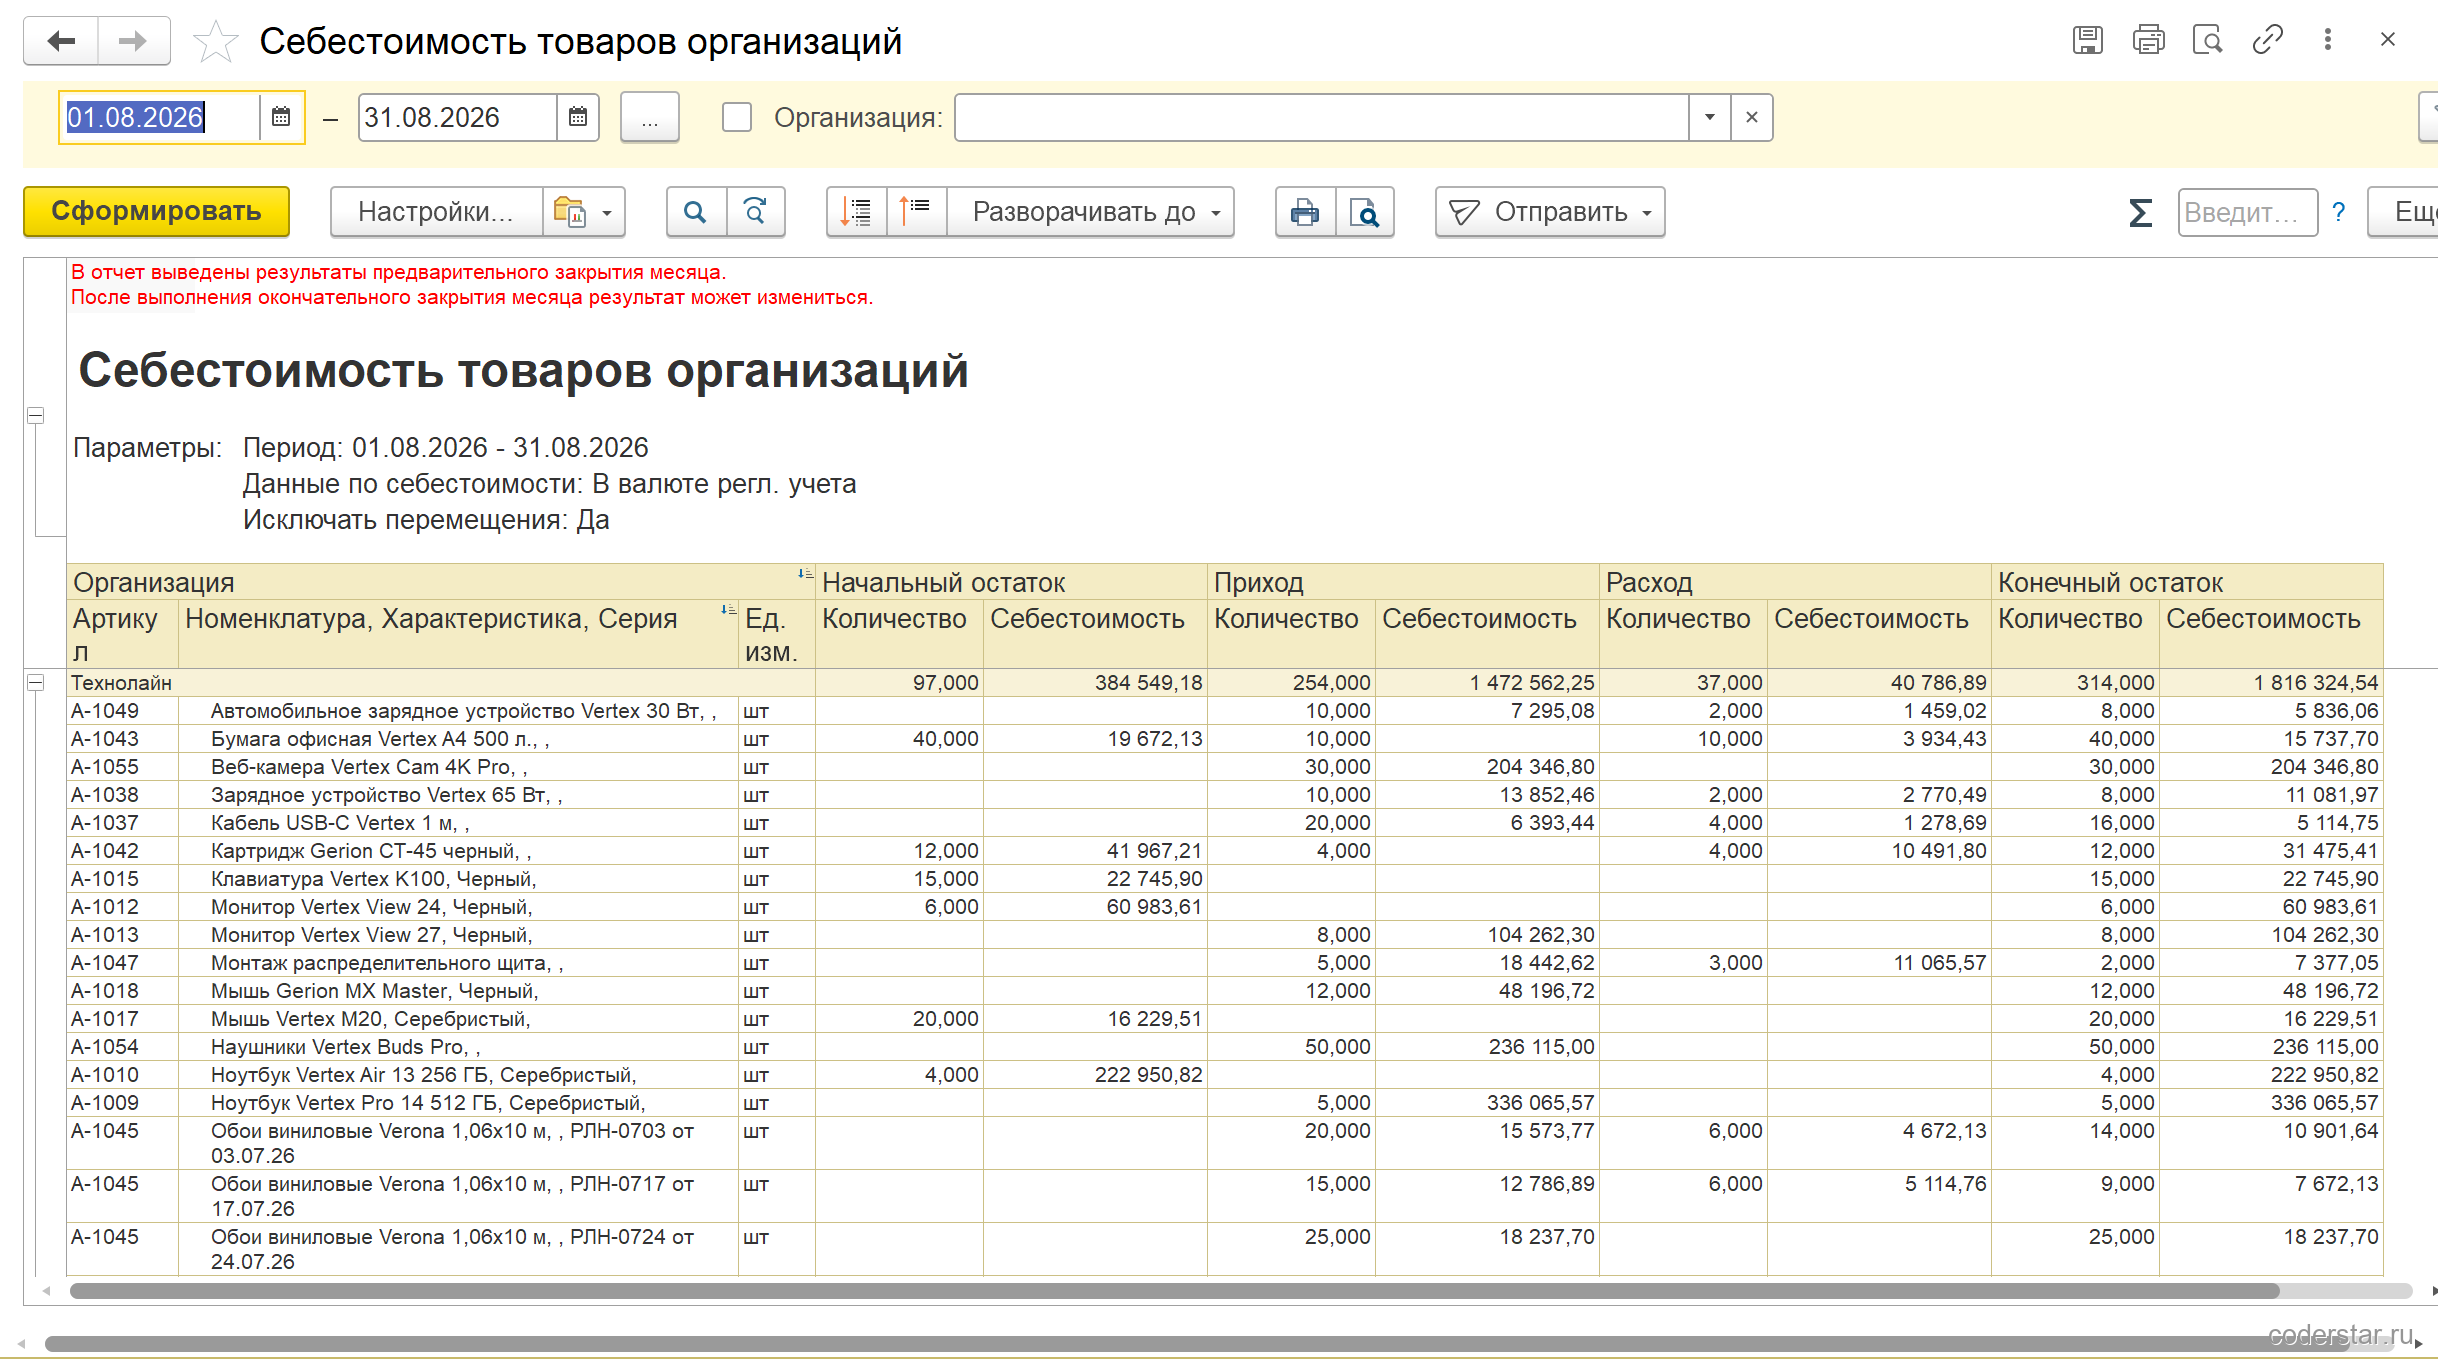
Task: Click the Организация input field
Action: tap(1322, 117)
